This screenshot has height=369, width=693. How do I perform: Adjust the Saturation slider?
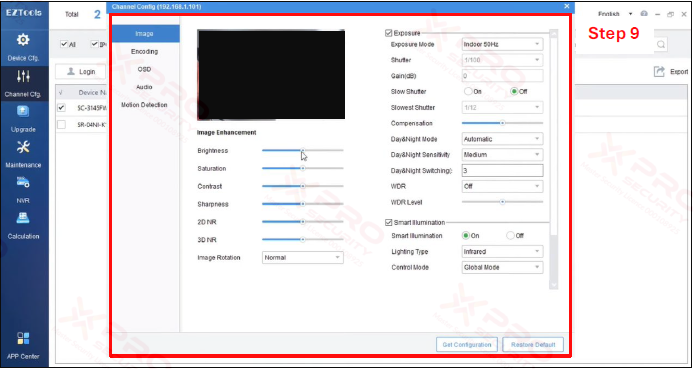click(303, 168)
